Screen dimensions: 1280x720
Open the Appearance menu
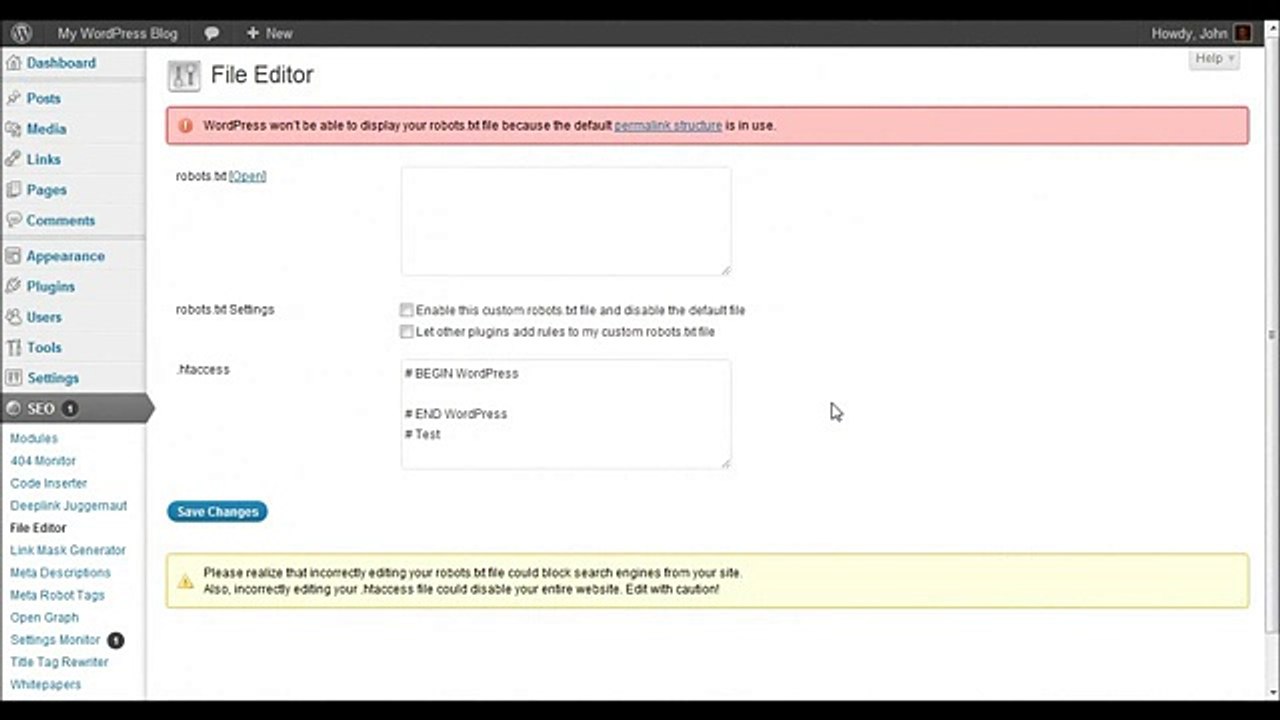coord(65,256)
